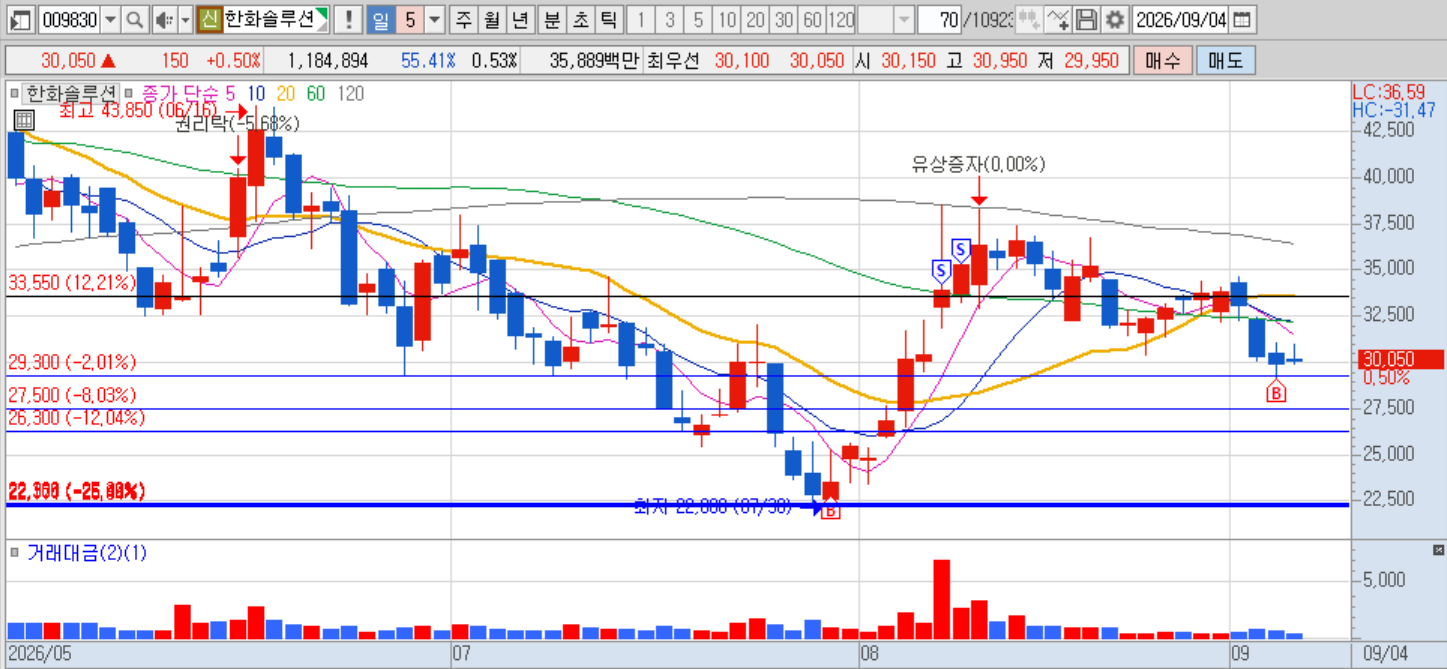Click the candlestick compare chart icon
This screenshot has height=669, width=1447.
[x=1031, y=19]
